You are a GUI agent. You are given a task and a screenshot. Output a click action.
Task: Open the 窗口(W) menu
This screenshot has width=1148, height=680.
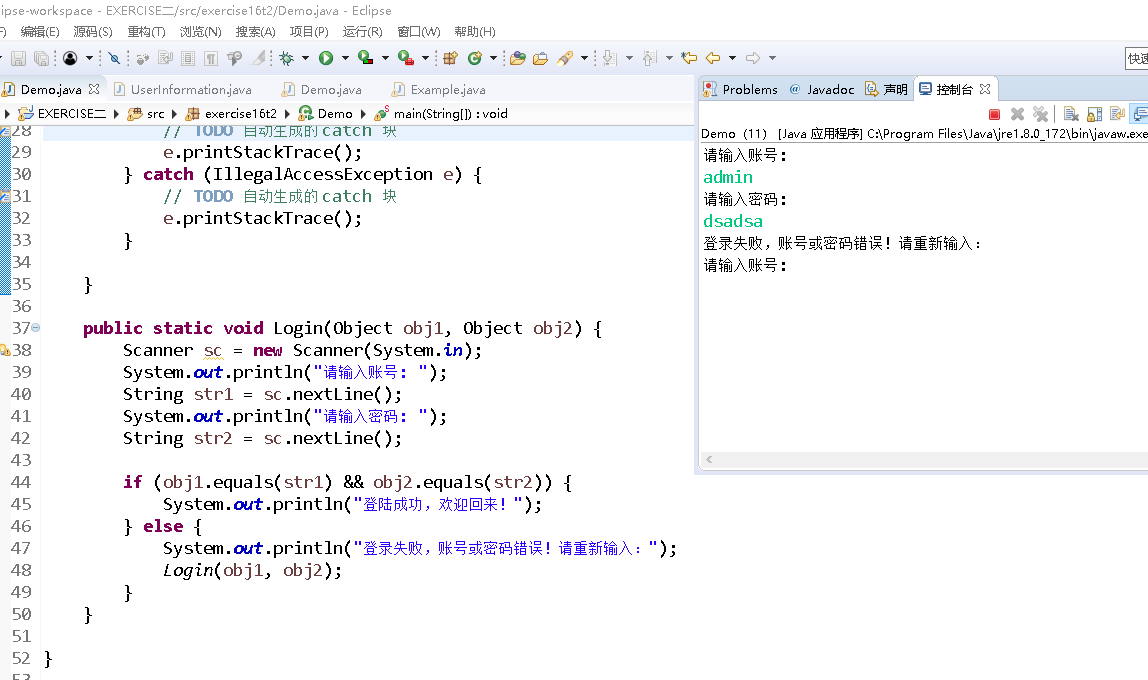[x=419, y=31]
